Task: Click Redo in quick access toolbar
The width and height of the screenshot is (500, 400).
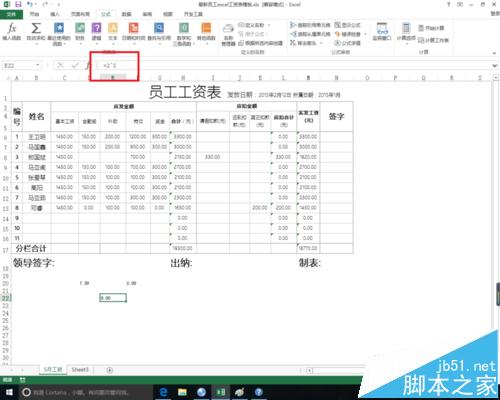Action: (46, 5)
